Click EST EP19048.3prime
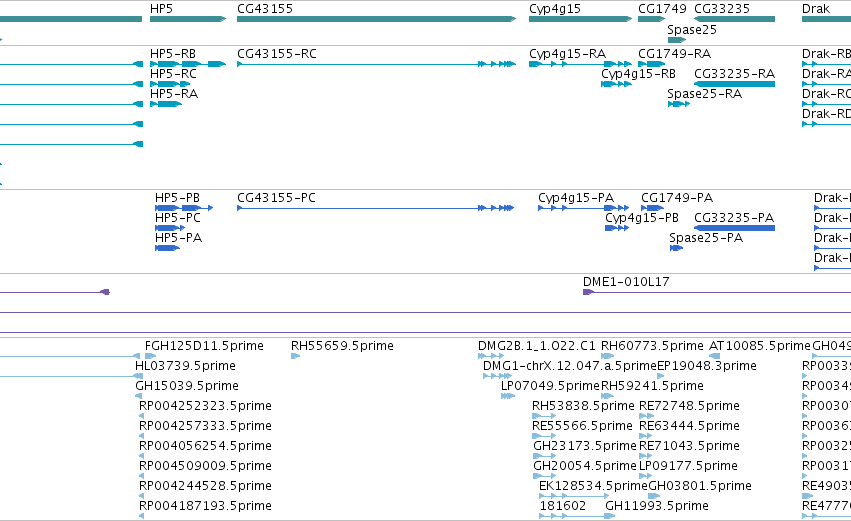 [x=661, y=376]
